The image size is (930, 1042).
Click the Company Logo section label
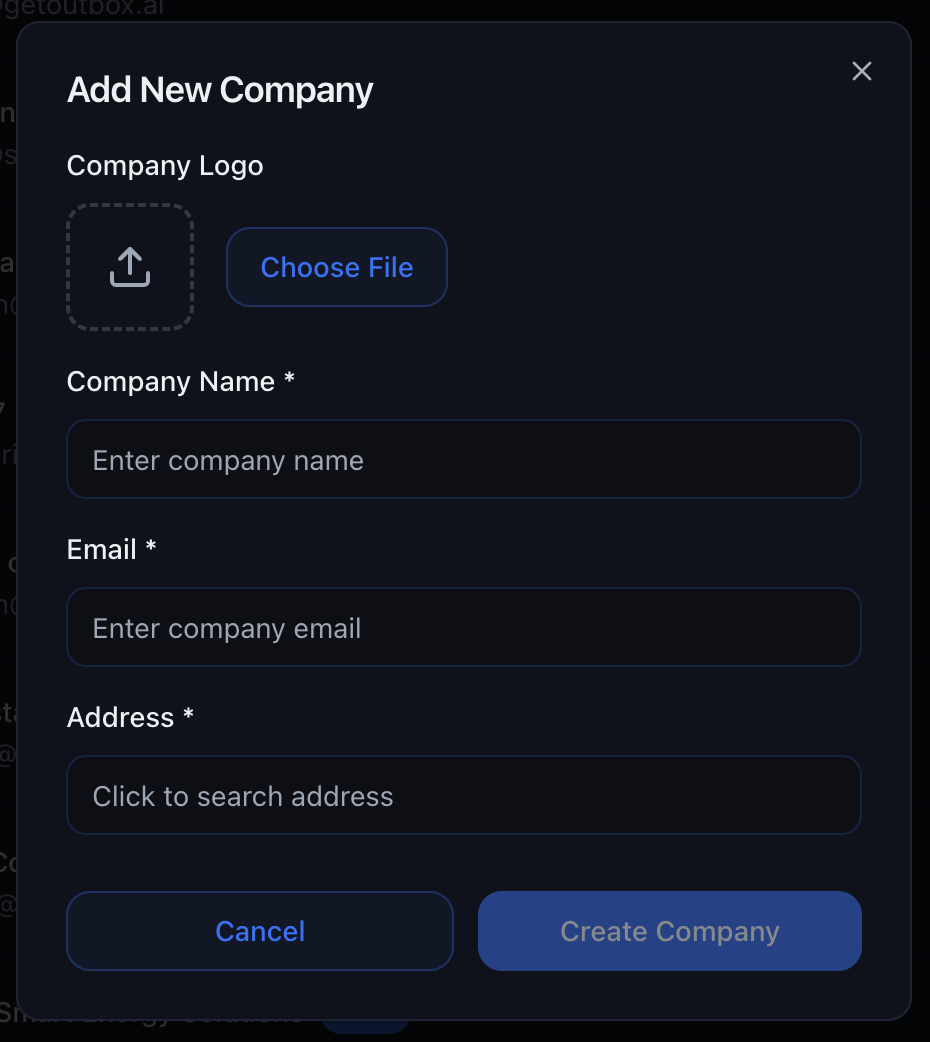[164, 166]
